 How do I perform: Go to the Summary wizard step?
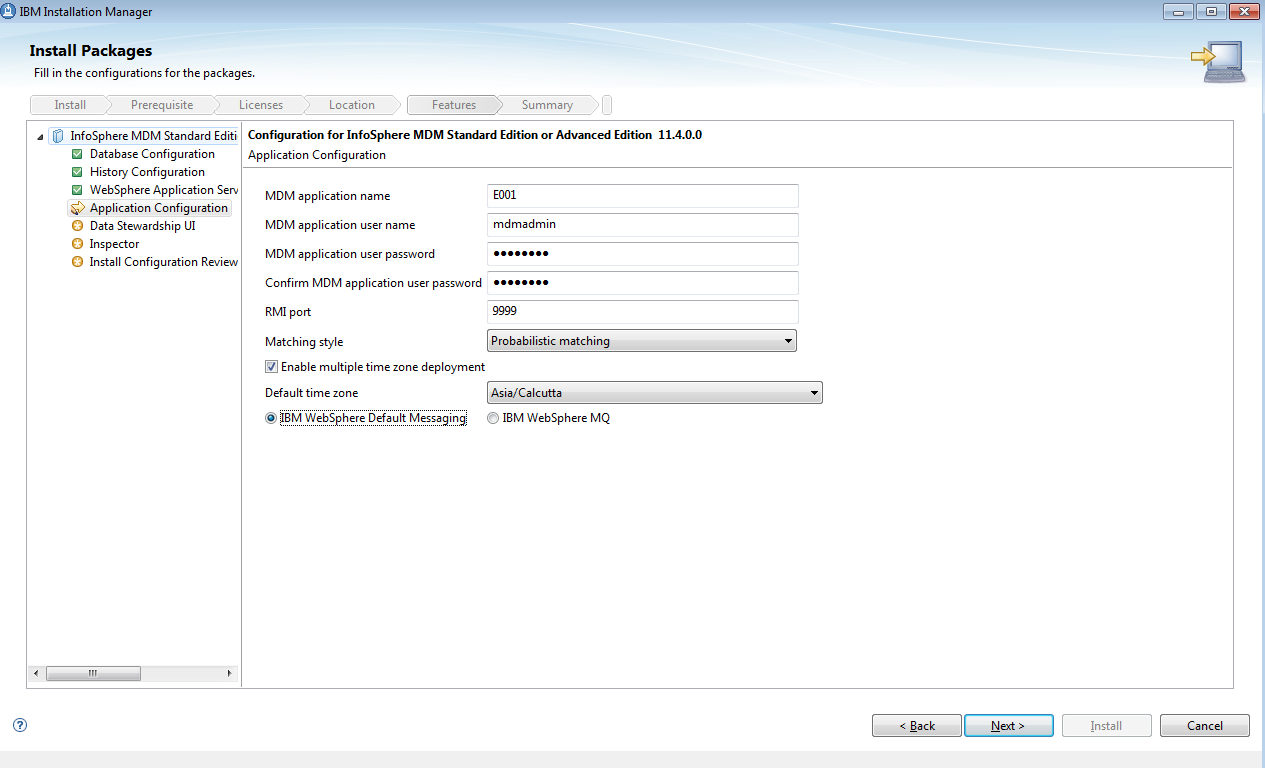click(x=547, y=105)
